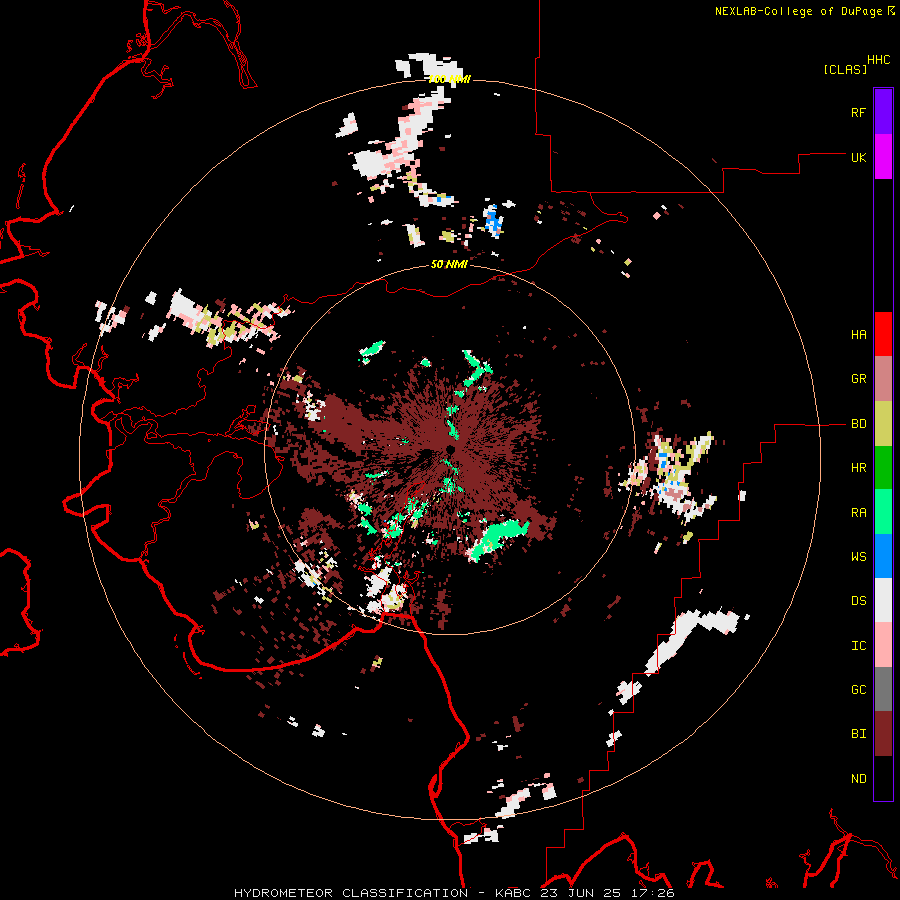Click the dark green HR legend swatch

pyautogui.click(x=883, y=468)
